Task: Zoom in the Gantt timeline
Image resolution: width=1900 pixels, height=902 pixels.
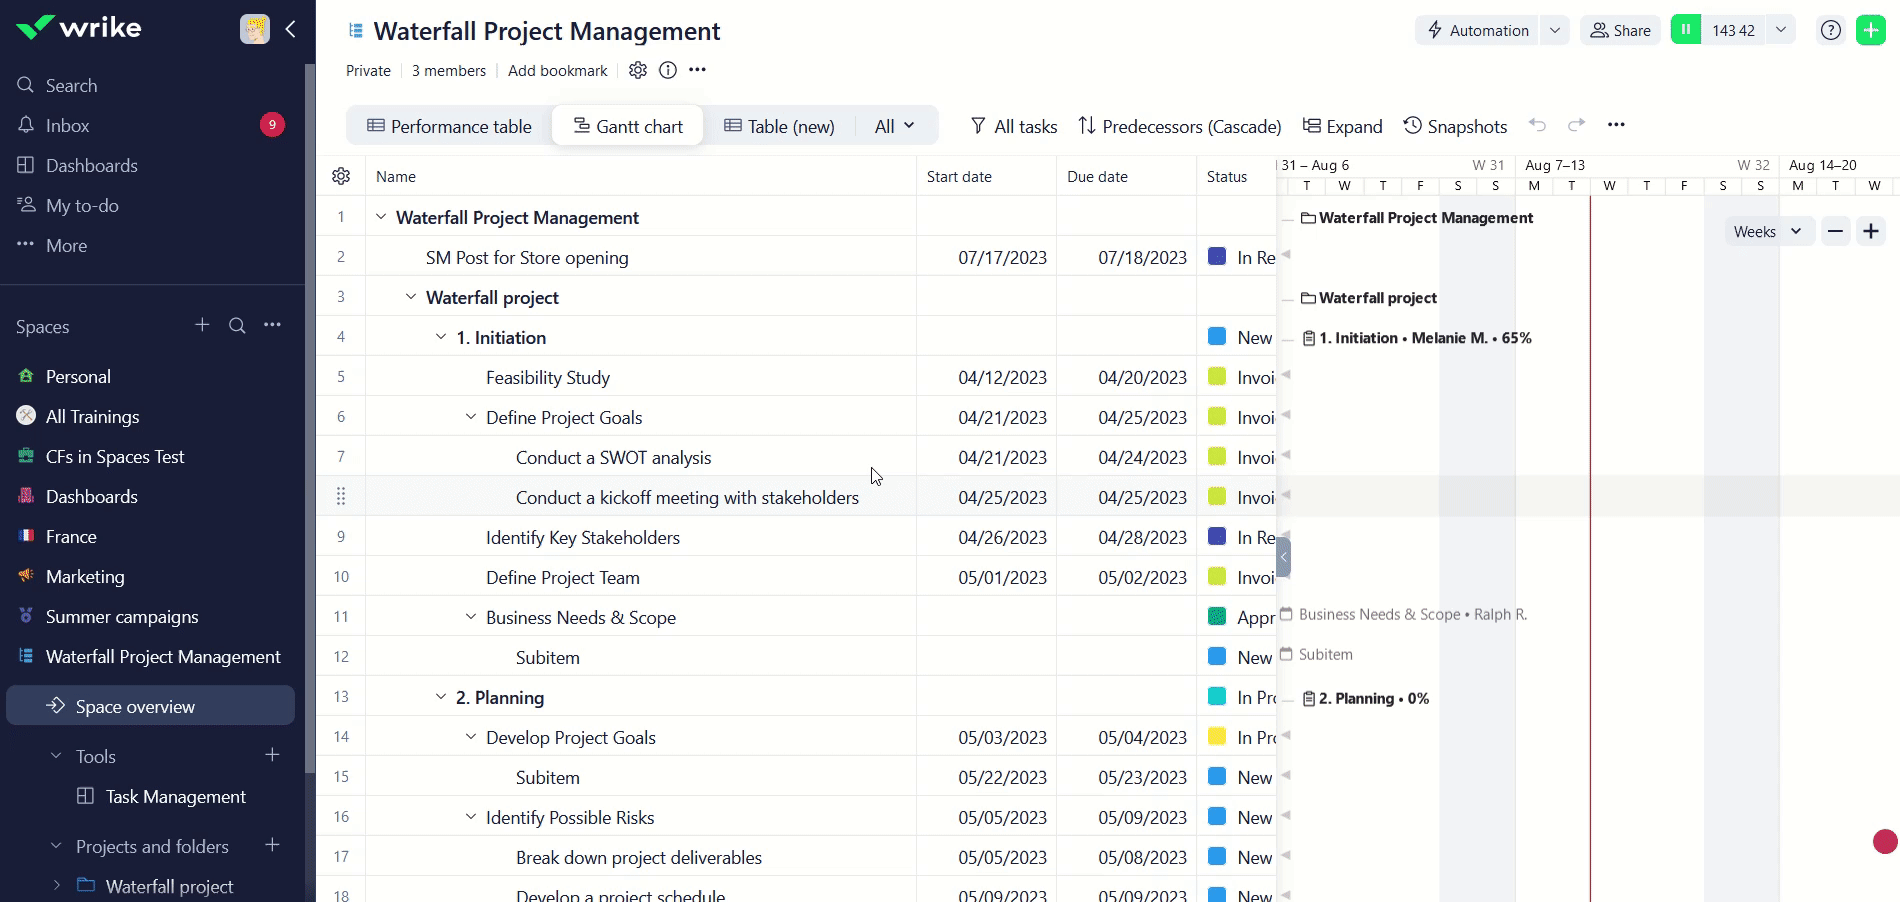Action: pos(1871,231)
